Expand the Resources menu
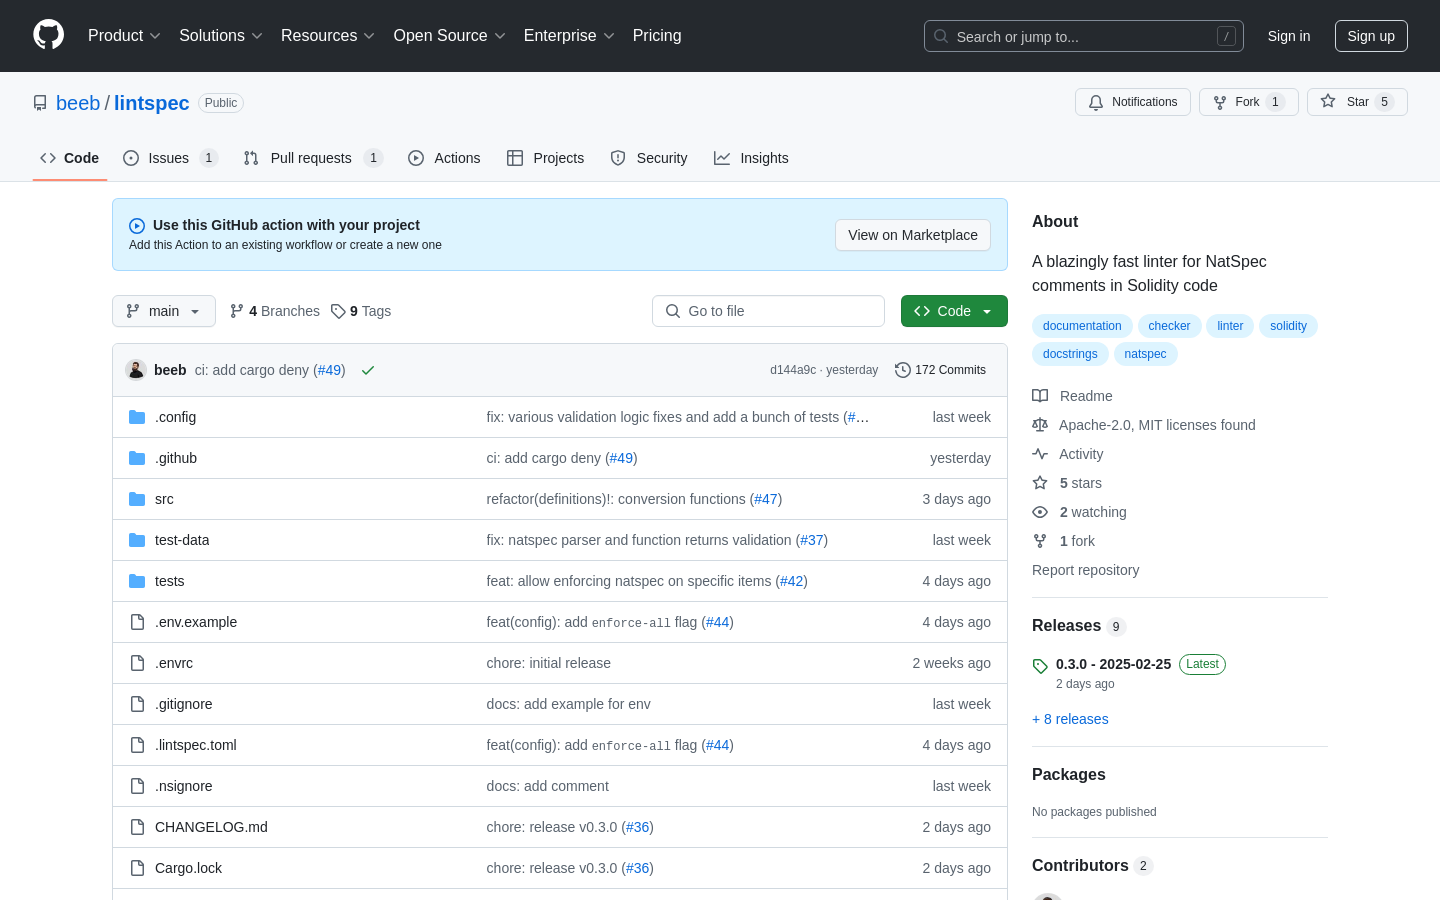This screenshot has height=900, width=1440. 328,36
